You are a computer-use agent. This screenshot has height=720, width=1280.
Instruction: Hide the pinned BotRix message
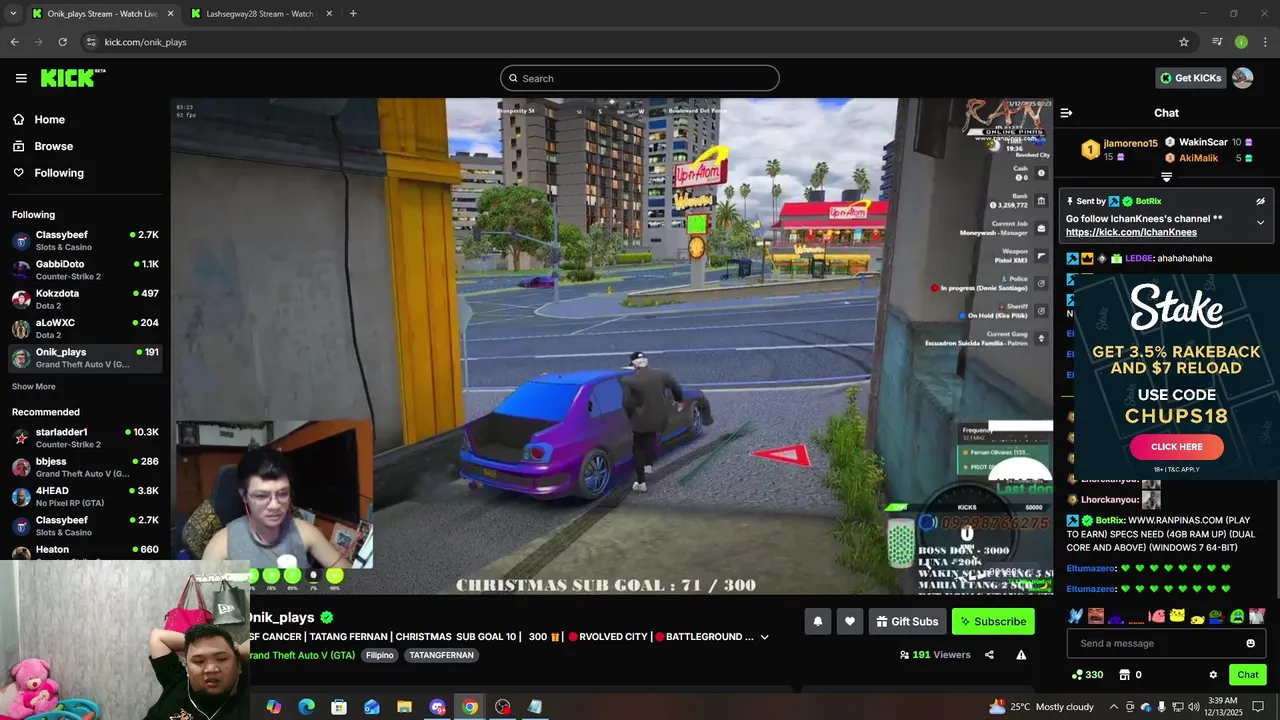point(1260,201)
